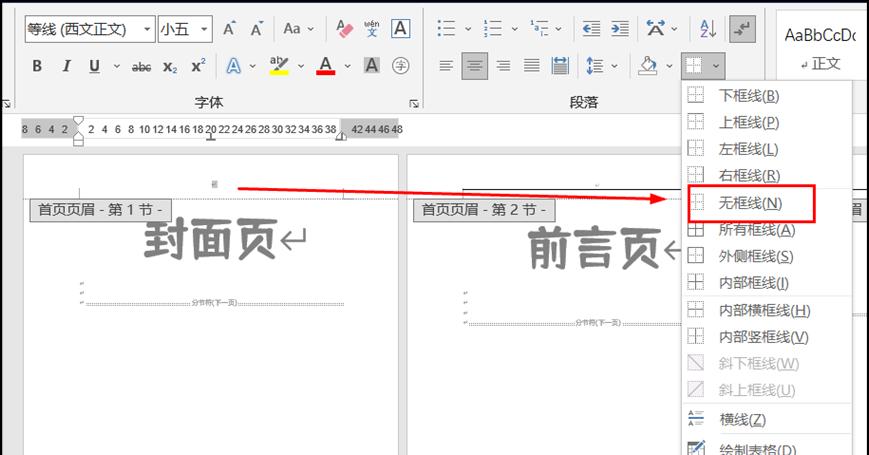
Task: Toggle center alignment
Action: [474, 66]
